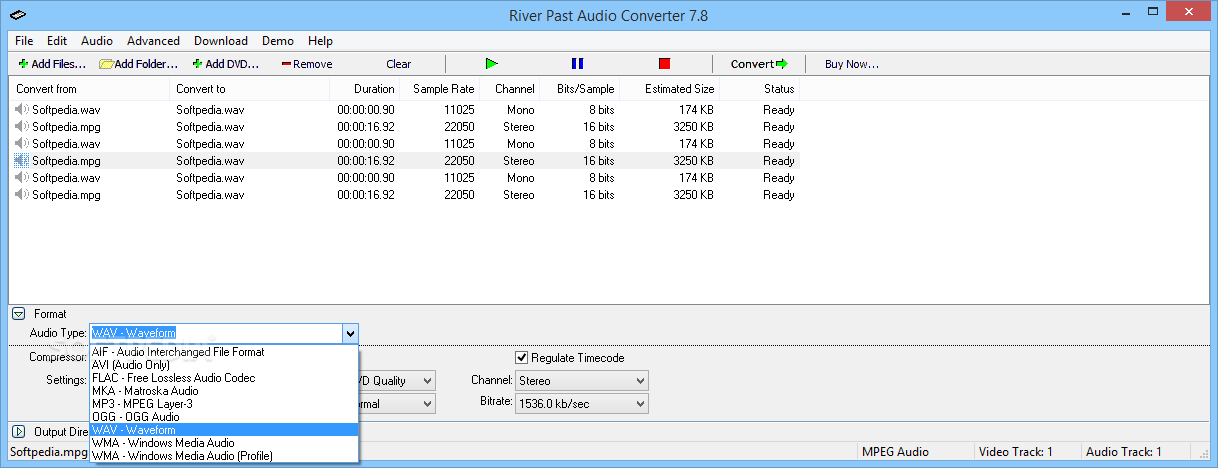Click speaker icon of first Softpedia.mpg row
This screenshot has height=468, width=1218.
[x=21, y=127]
